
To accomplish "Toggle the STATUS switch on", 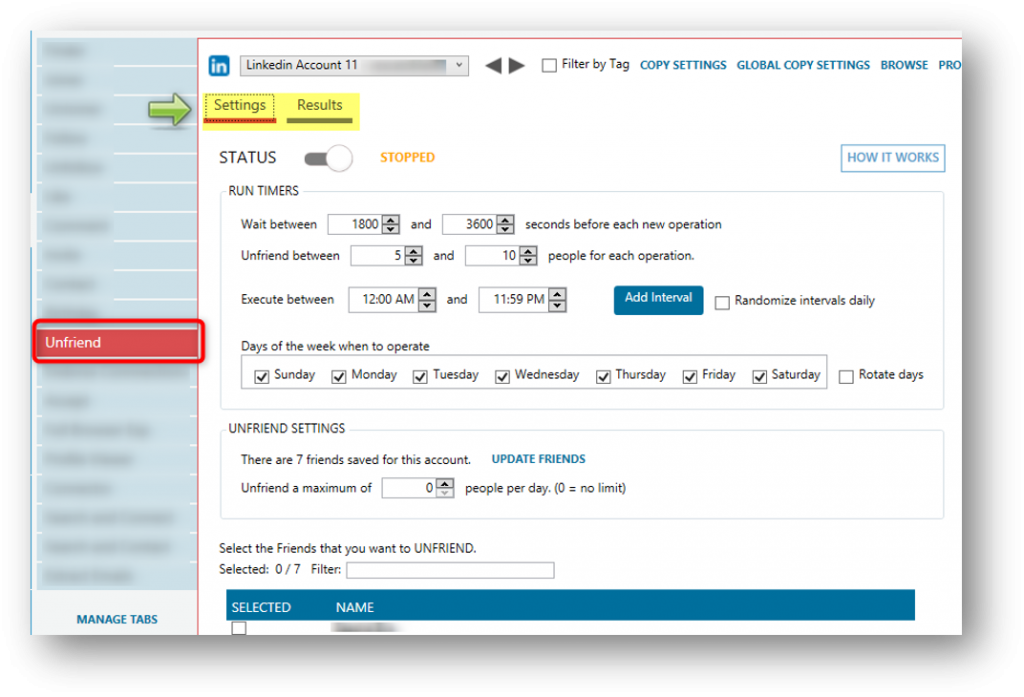I will coord(328,158).
